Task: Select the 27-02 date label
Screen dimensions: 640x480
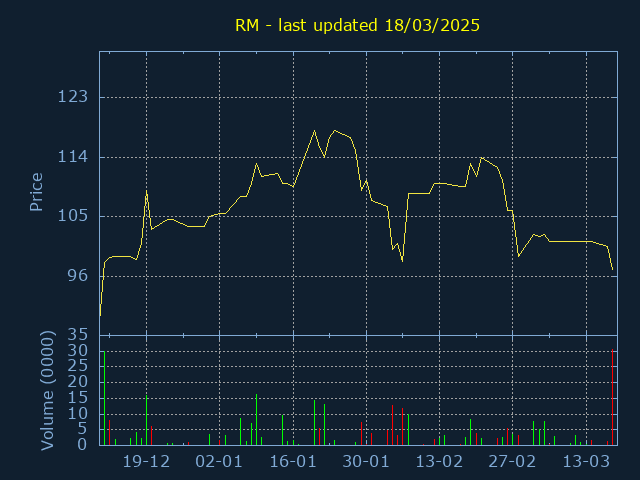Action: (512, 462)
